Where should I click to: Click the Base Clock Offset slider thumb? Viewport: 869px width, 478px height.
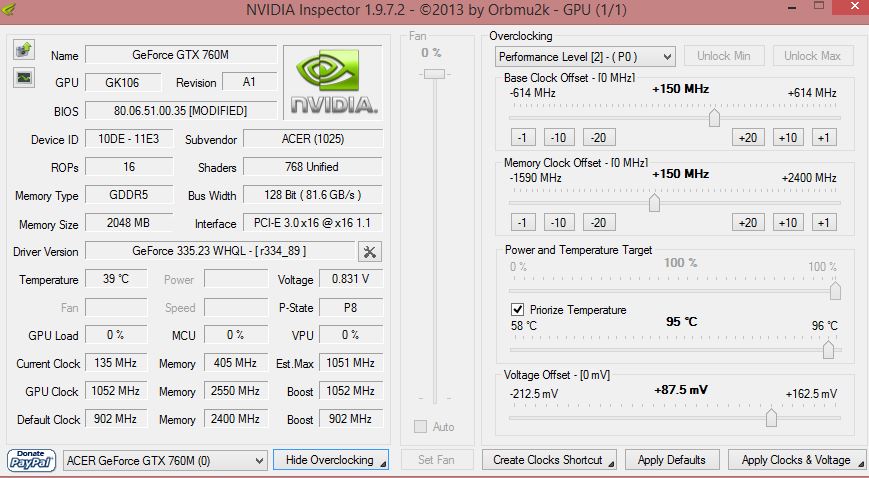714,118
